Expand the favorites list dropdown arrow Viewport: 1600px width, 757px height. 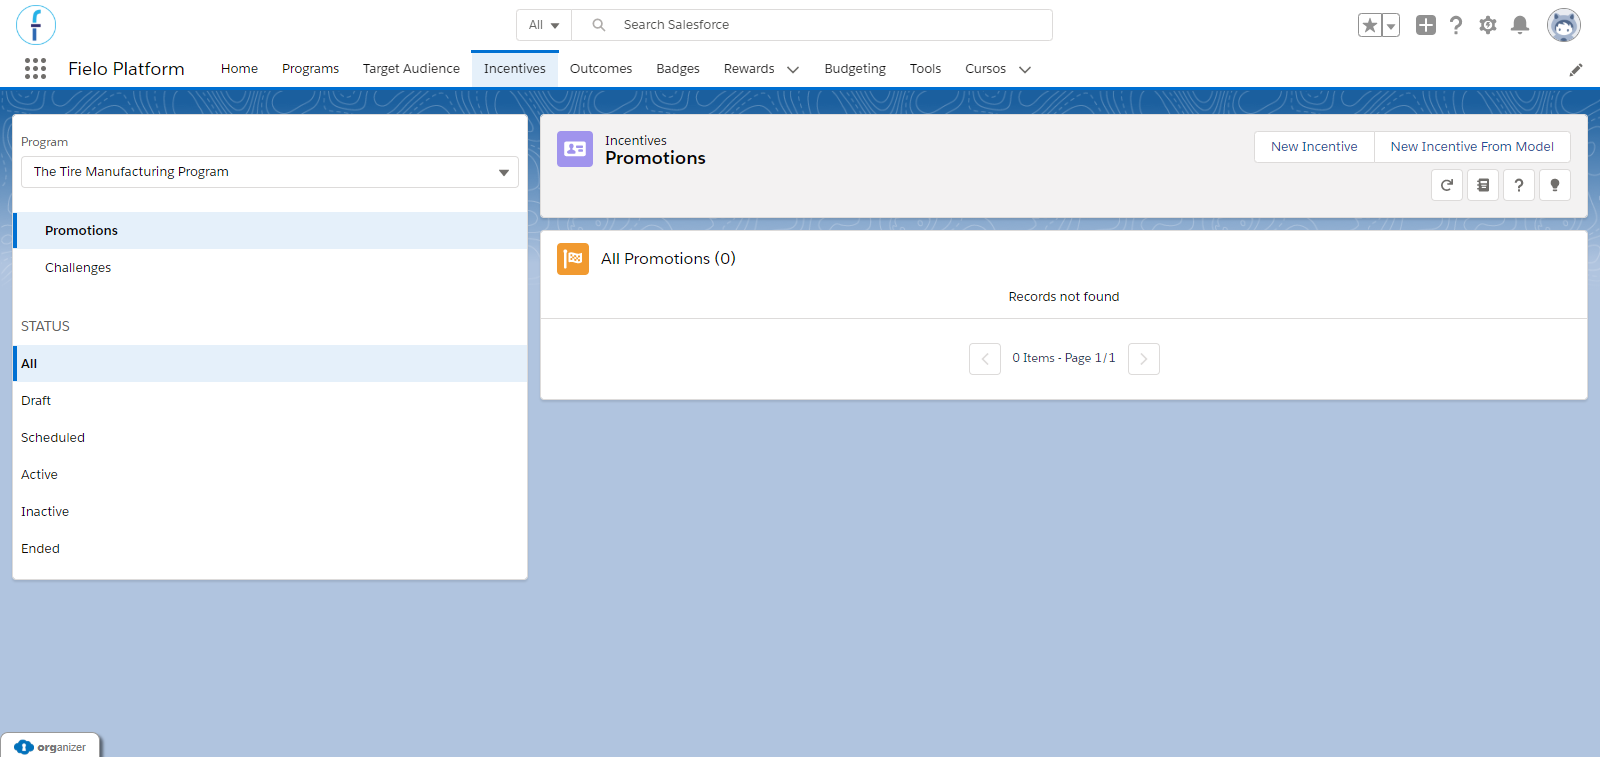[x=1391, y=25]
